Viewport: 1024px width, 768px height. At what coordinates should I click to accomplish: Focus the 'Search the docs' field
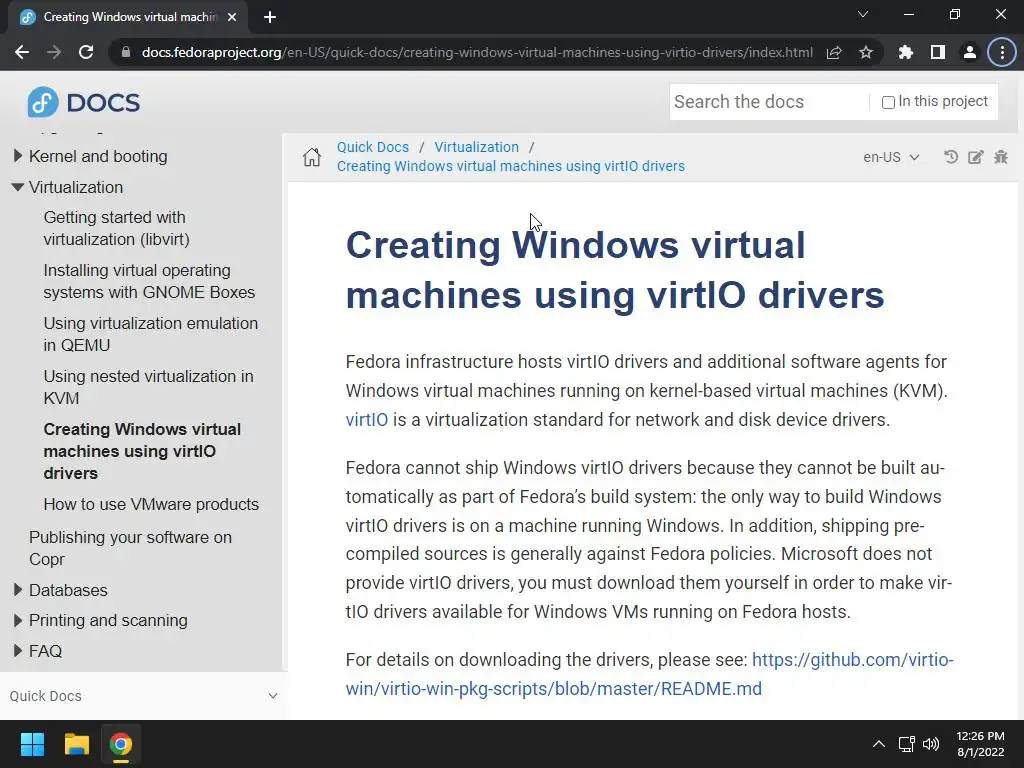769,102
